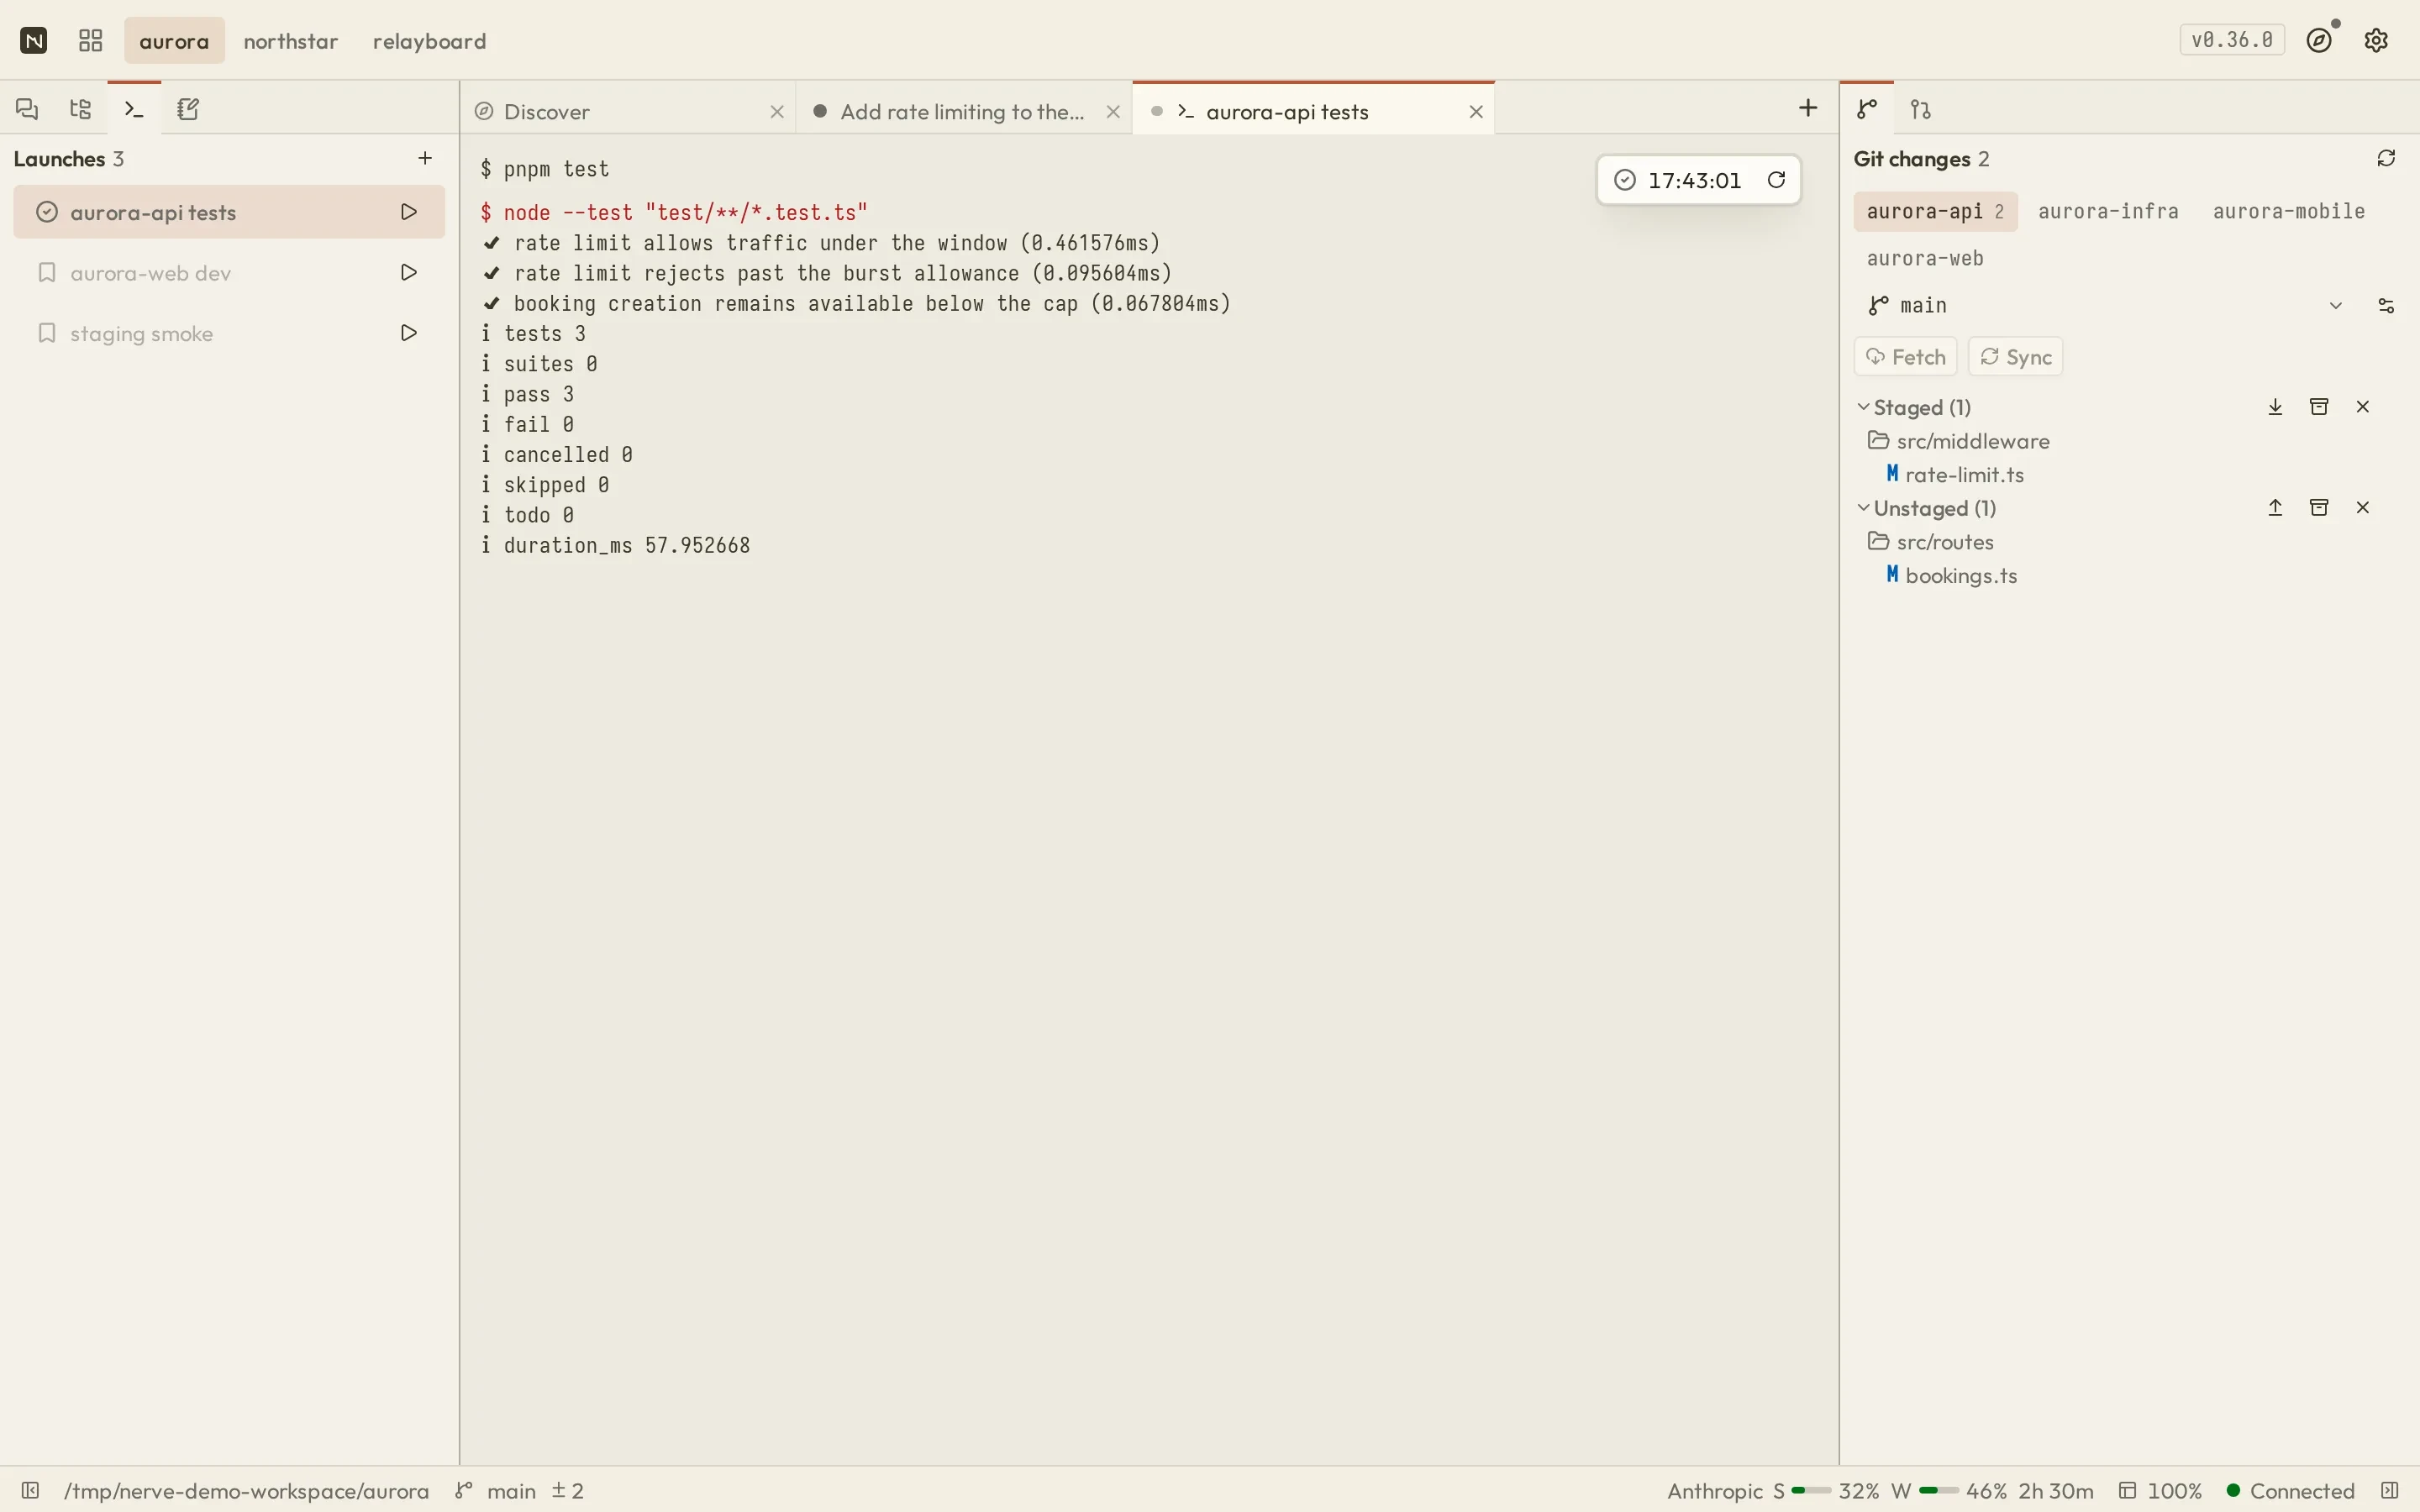Image resolution: width=2420 pixels, height=1512 pixels.
Task: Toggle the right panel from status bar
Action: [2390, 1491]
